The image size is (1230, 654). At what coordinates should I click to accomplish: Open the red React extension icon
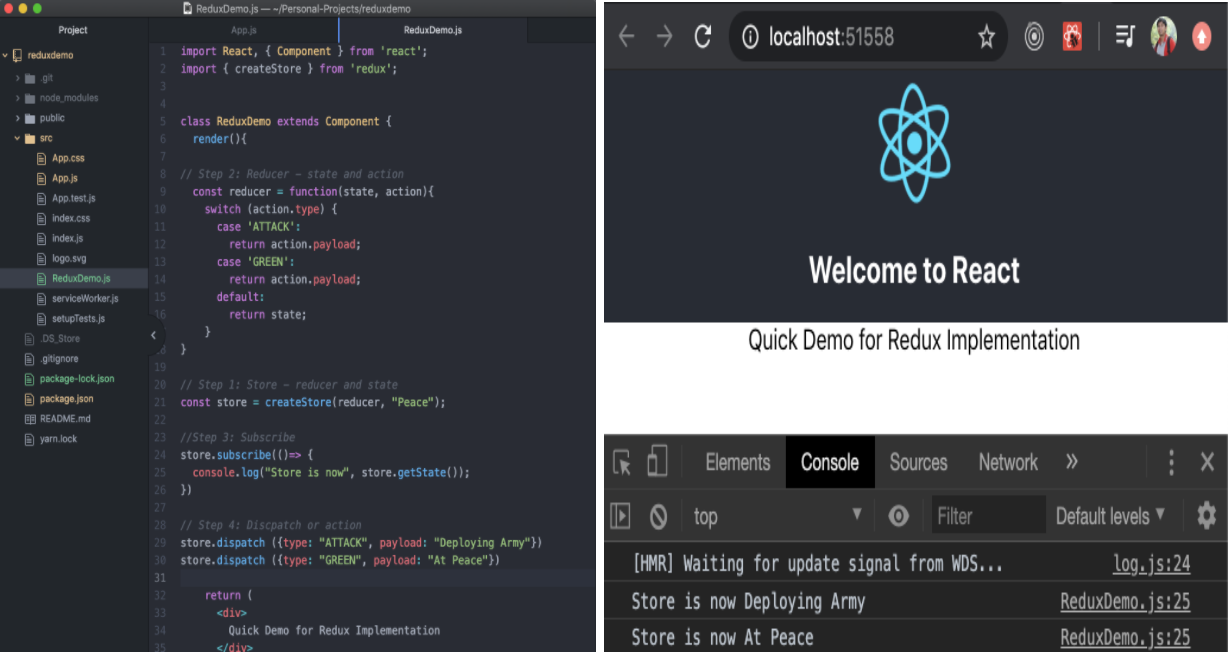[1072, 36]
